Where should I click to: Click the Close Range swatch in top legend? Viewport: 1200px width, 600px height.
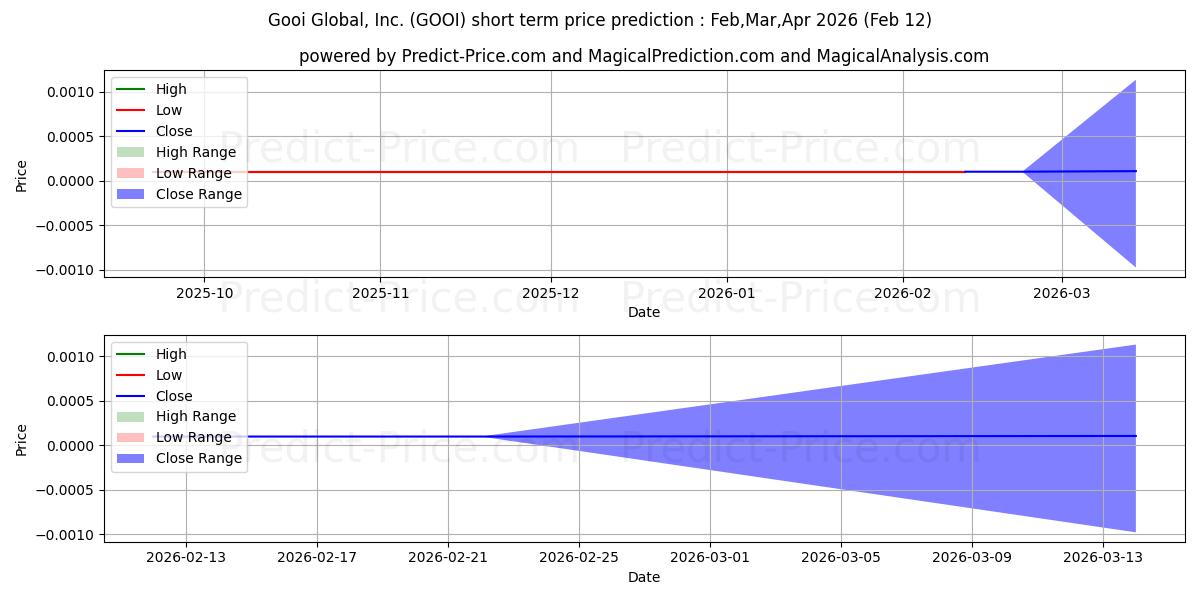131,194
